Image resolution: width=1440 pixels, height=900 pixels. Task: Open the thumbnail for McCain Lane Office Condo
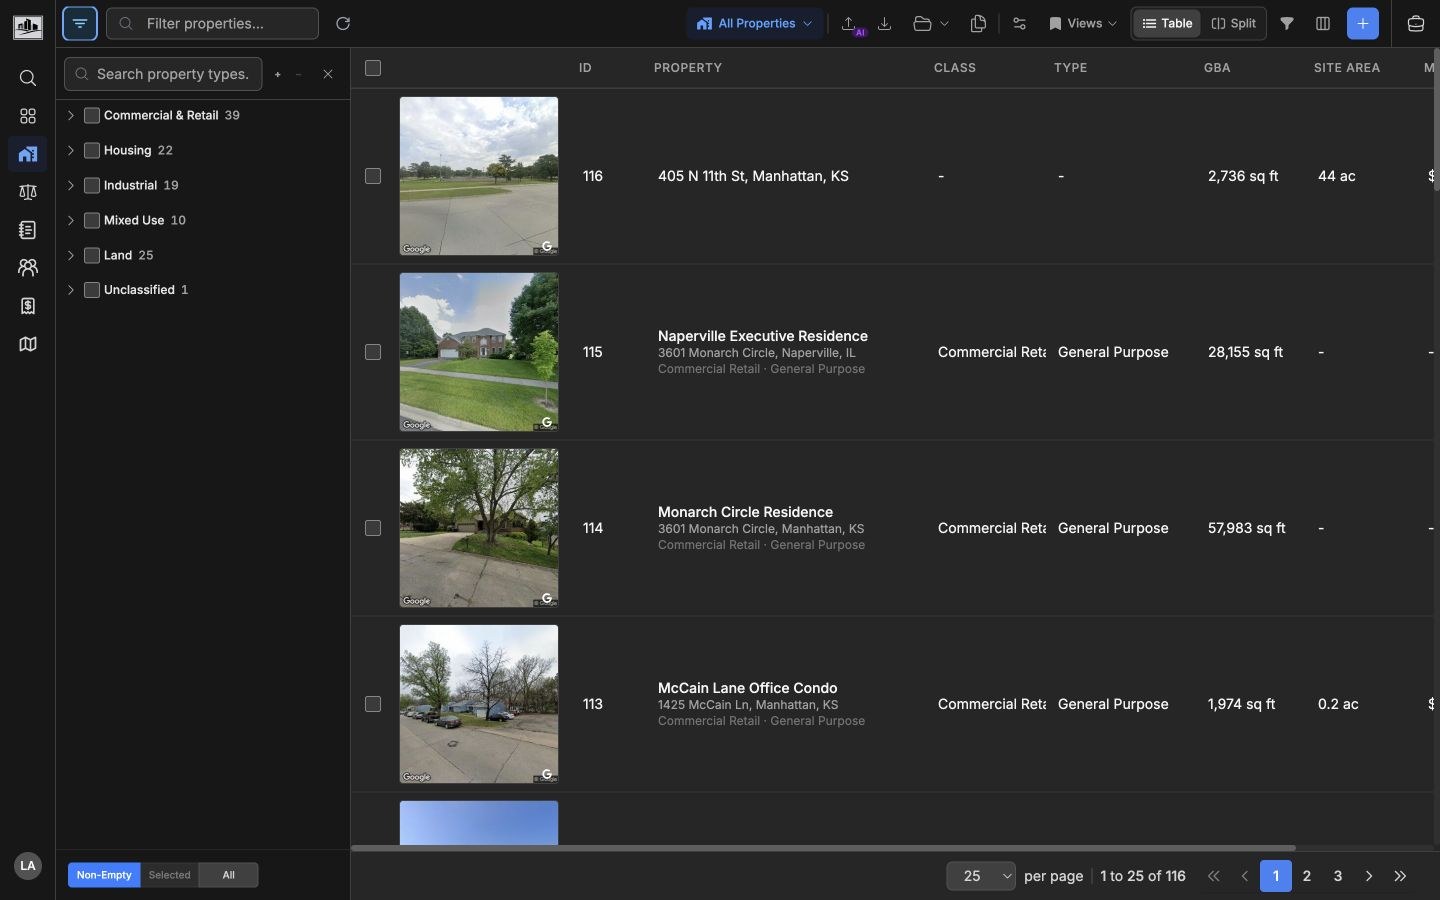pyautogui.click(x=479, y=704)
